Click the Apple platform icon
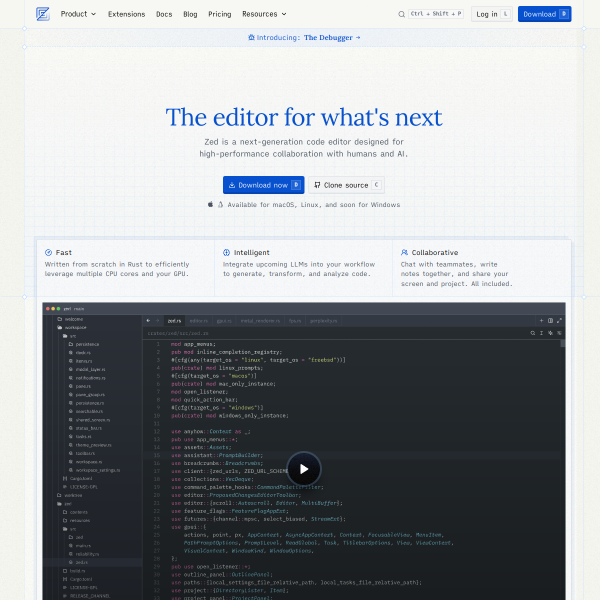Screen dimensions: 600x600 (x=210, y=204)
